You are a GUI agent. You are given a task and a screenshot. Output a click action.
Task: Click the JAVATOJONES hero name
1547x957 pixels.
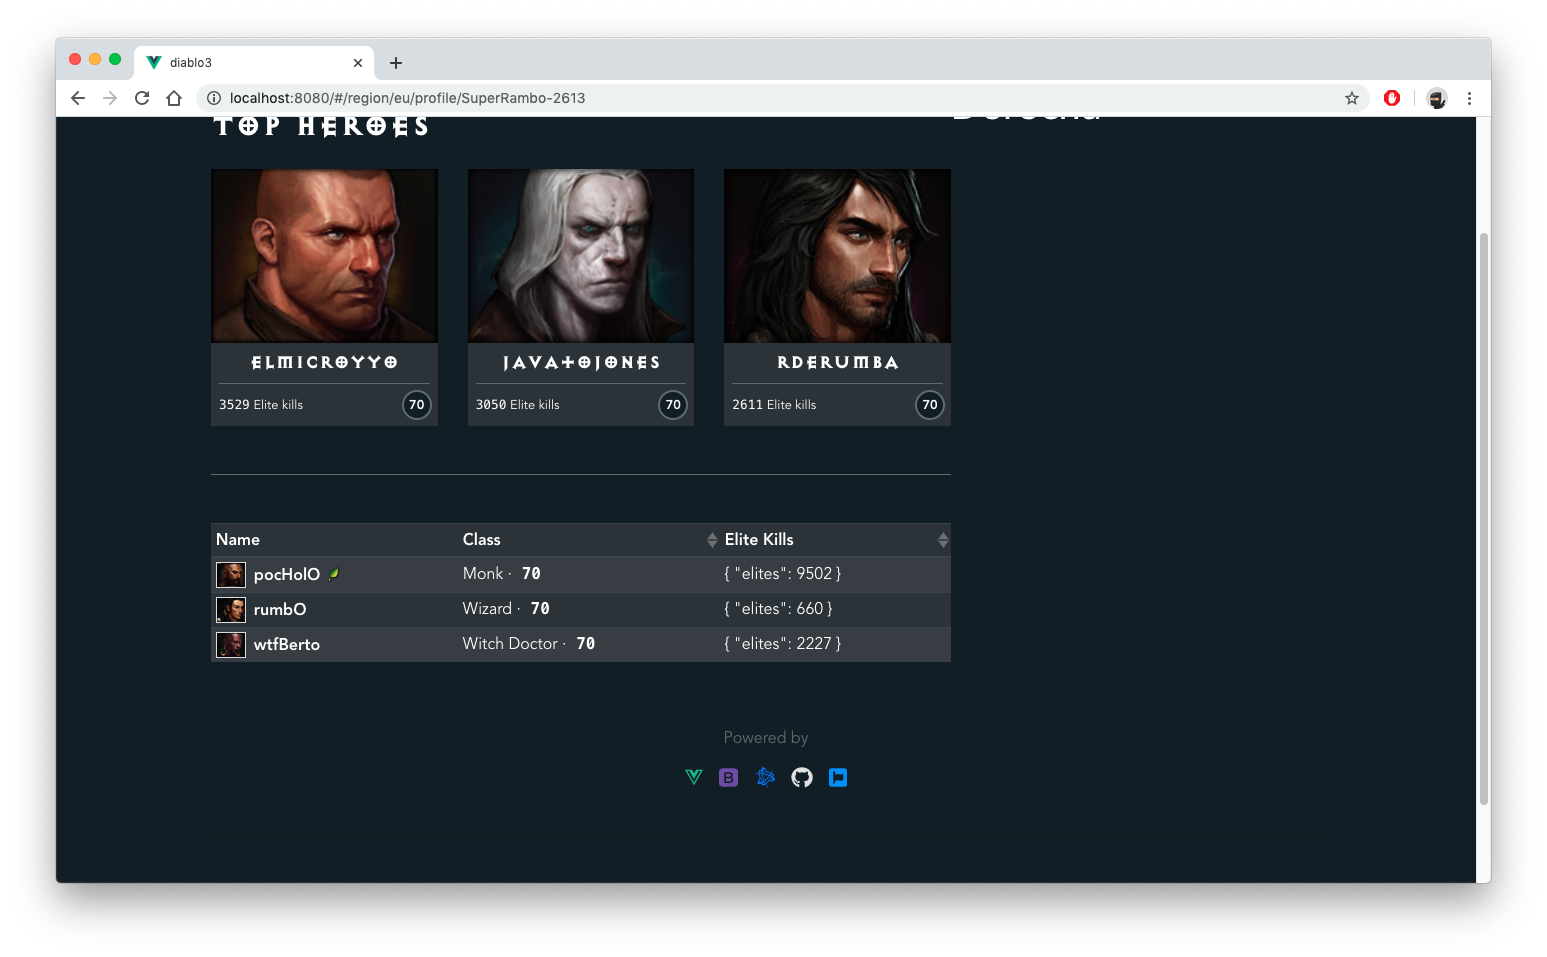coord(581,362)
